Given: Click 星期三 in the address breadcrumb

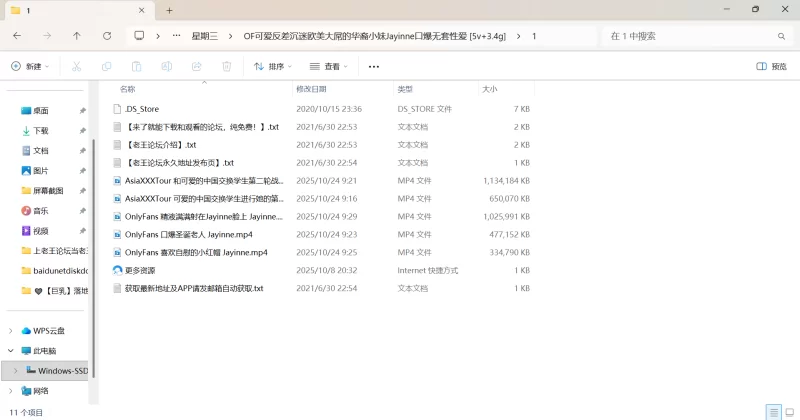Looking at the screenshot, I should pos(205,36).
